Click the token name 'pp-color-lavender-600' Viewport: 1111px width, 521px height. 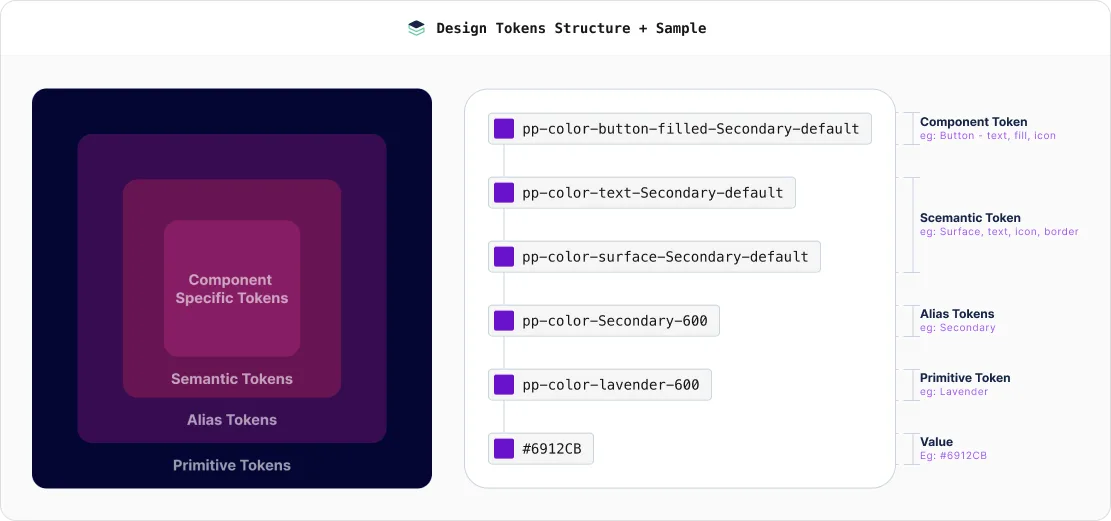coord(611,385)
